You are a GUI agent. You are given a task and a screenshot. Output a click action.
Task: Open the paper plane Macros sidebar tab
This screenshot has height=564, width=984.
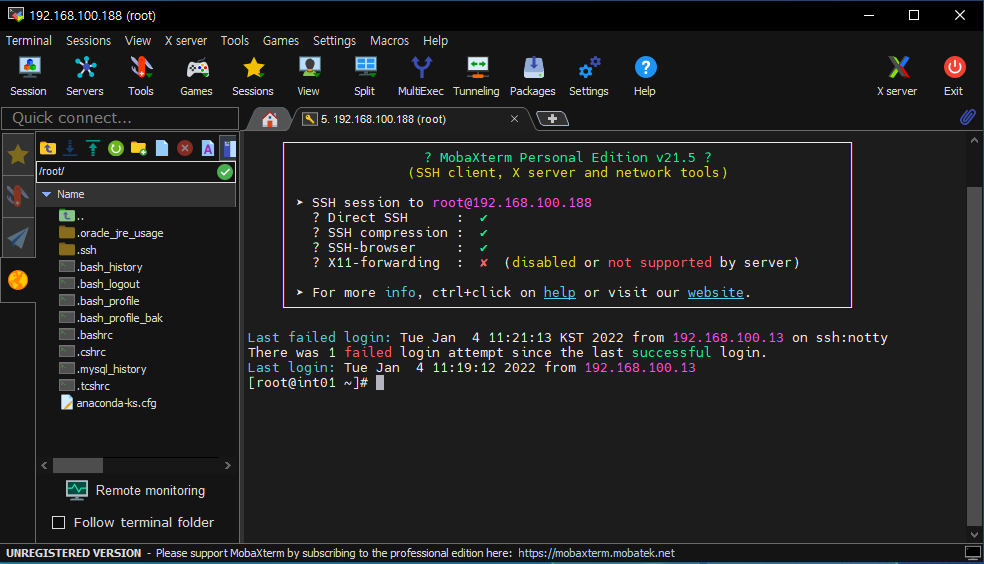click(x=18, y=238)
